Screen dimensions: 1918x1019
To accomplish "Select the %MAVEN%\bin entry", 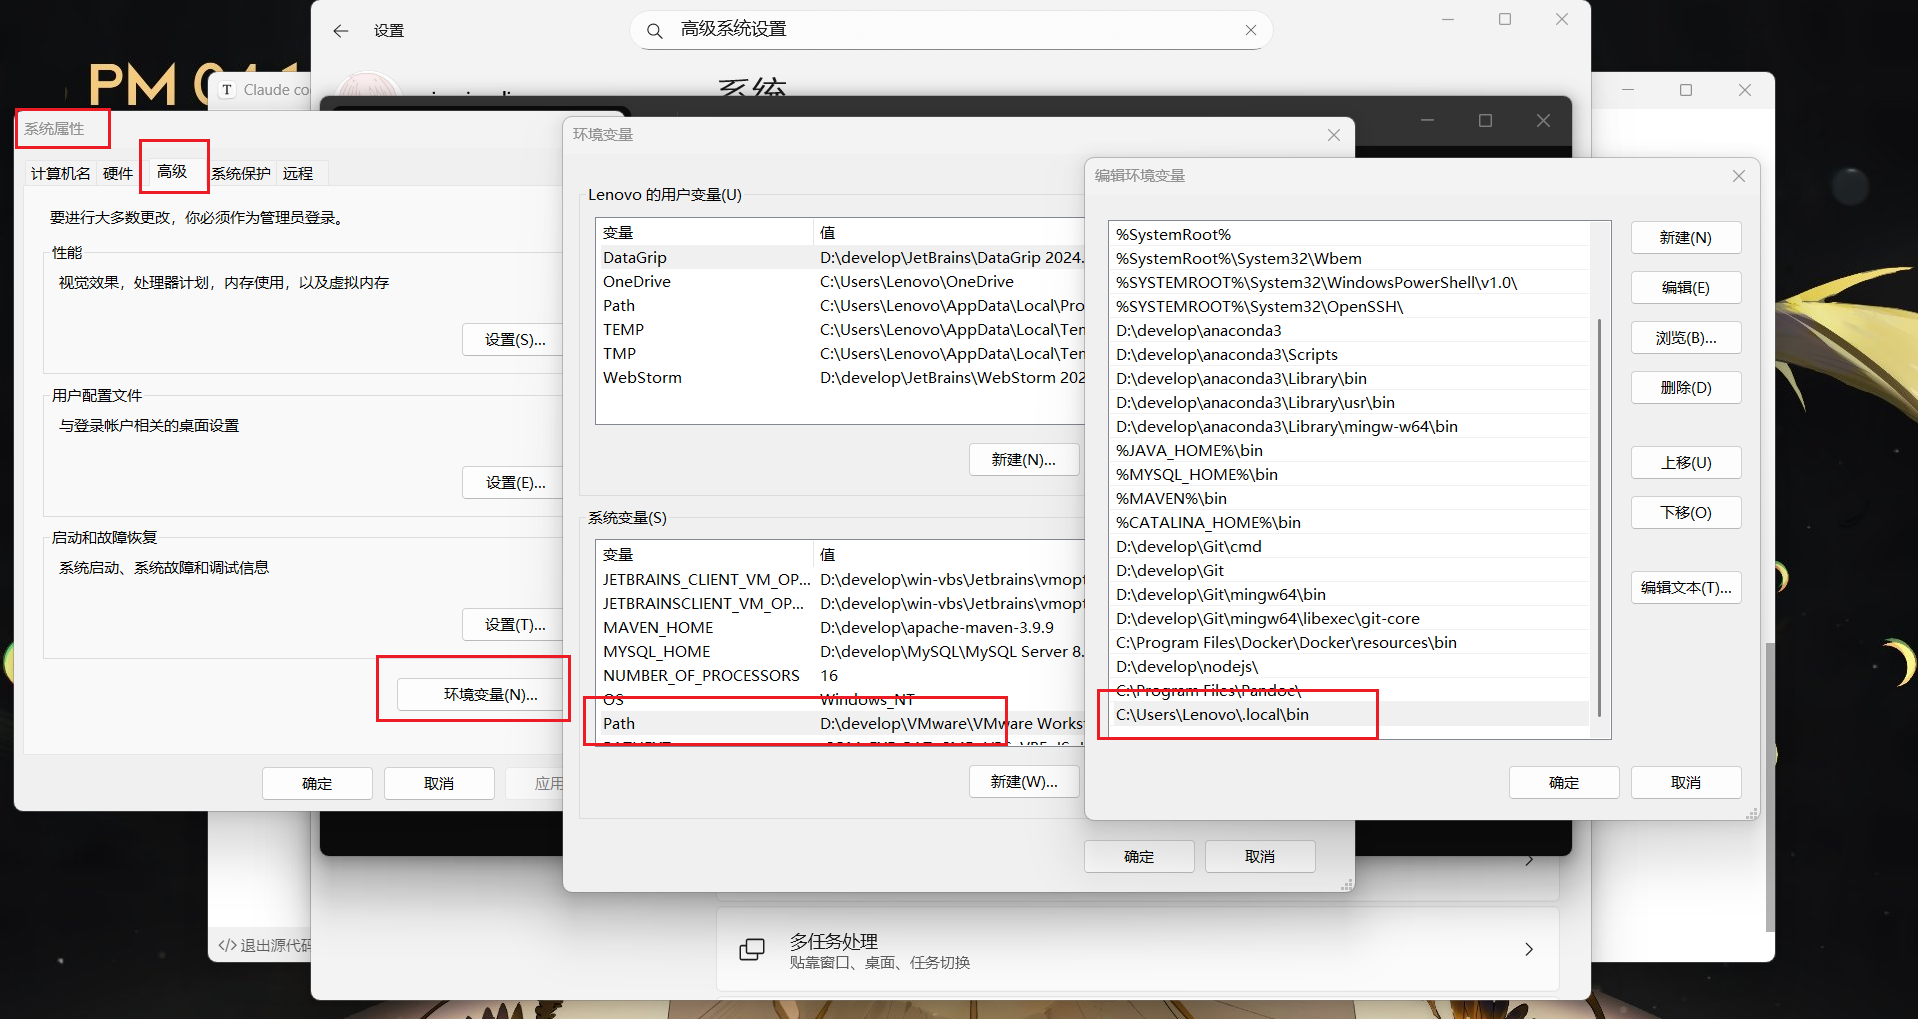I will (x=1349, y=499).
